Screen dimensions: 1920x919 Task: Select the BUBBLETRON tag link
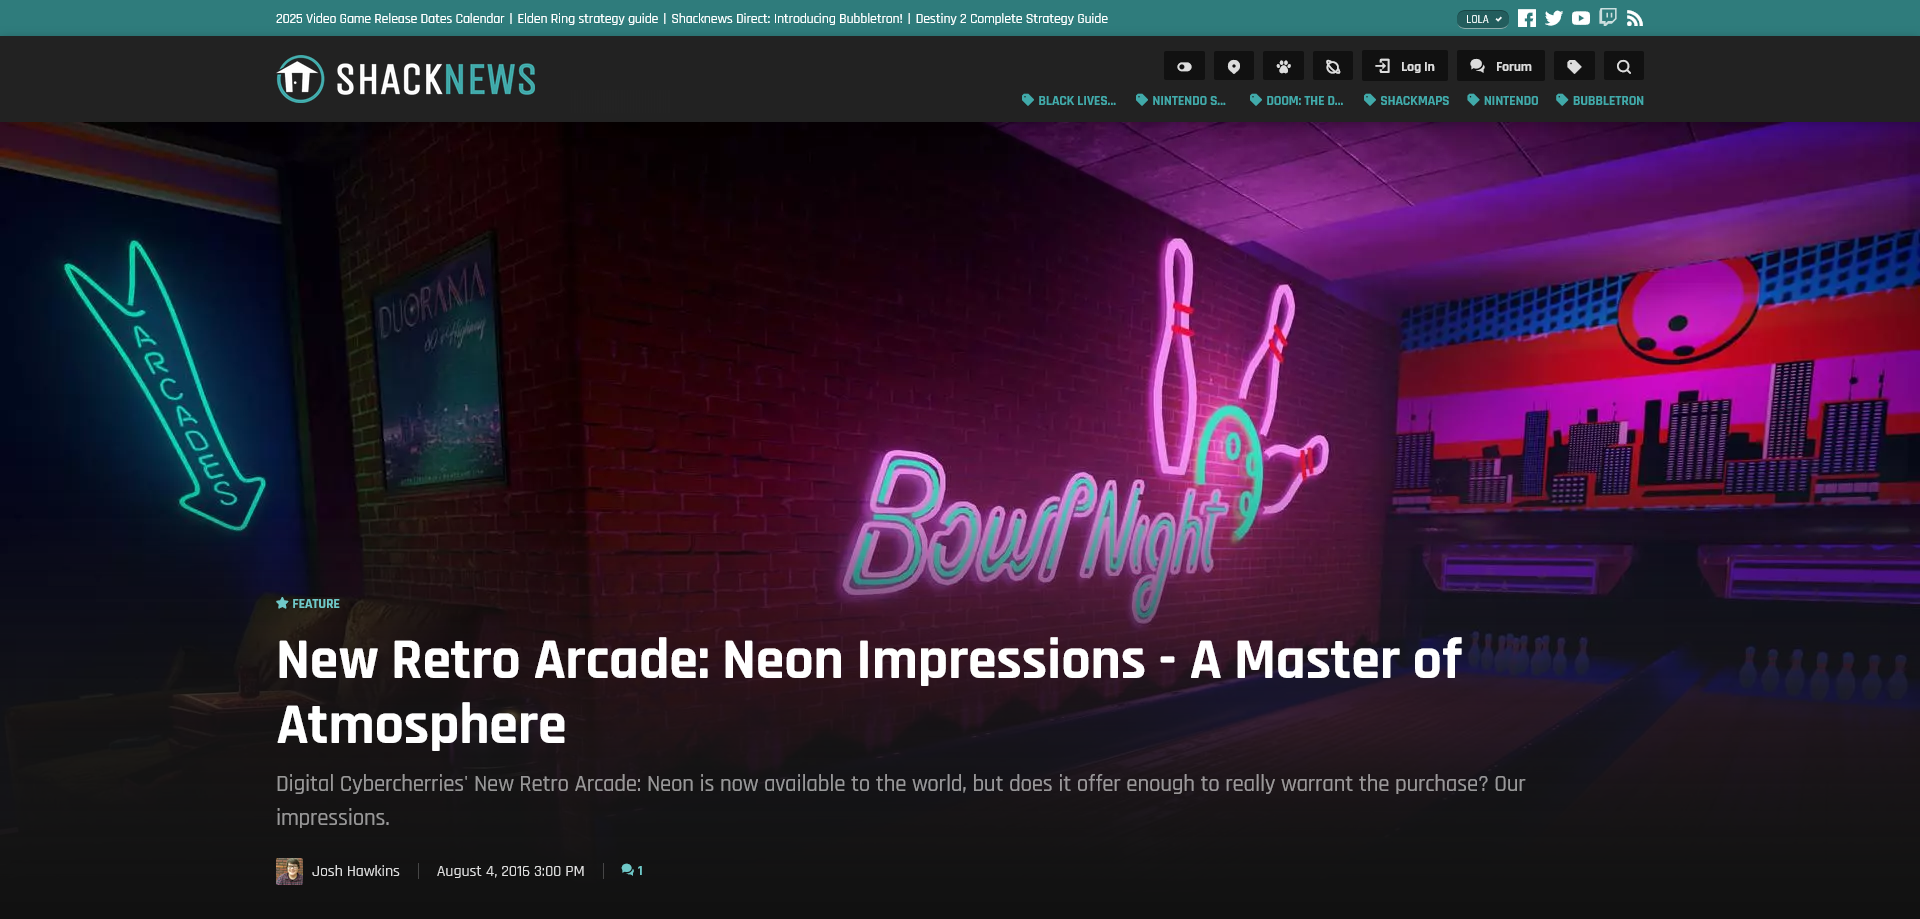point(1600,101)
